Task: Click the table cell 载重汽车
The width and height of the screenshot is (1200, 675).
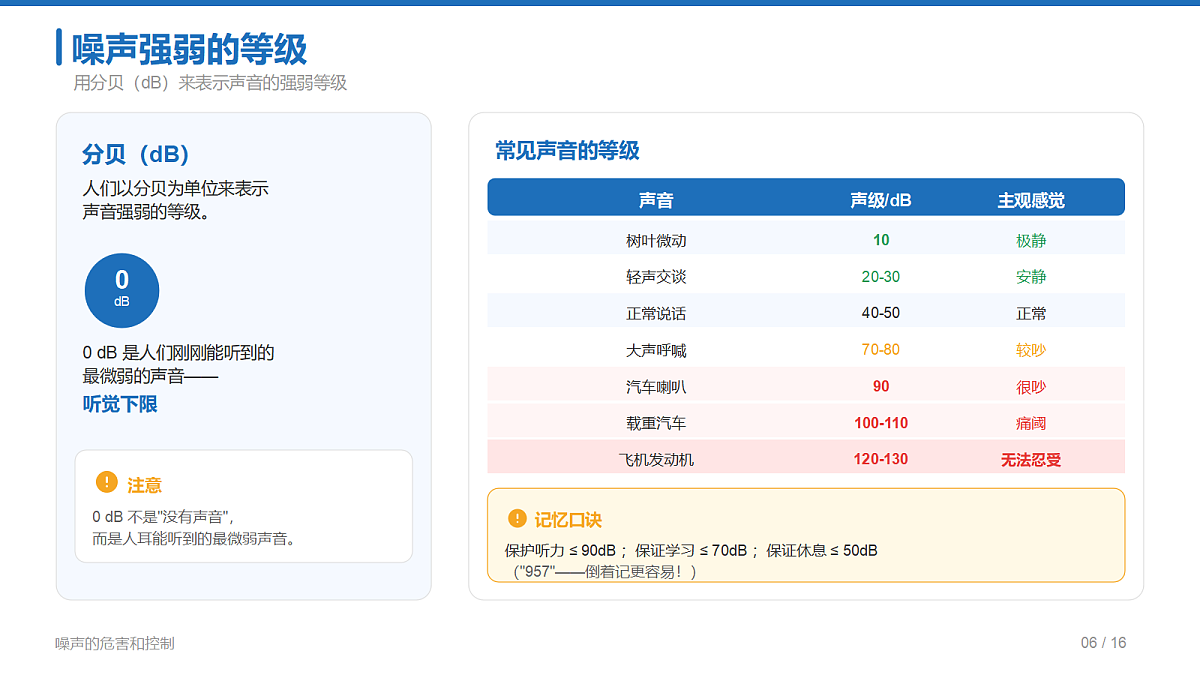Action: coord(656,424)
